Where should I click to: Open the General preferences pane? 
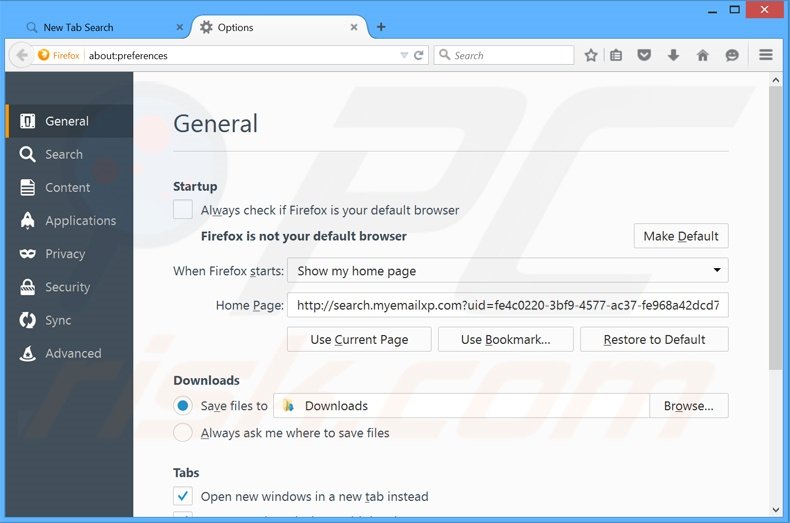[70, 121]
